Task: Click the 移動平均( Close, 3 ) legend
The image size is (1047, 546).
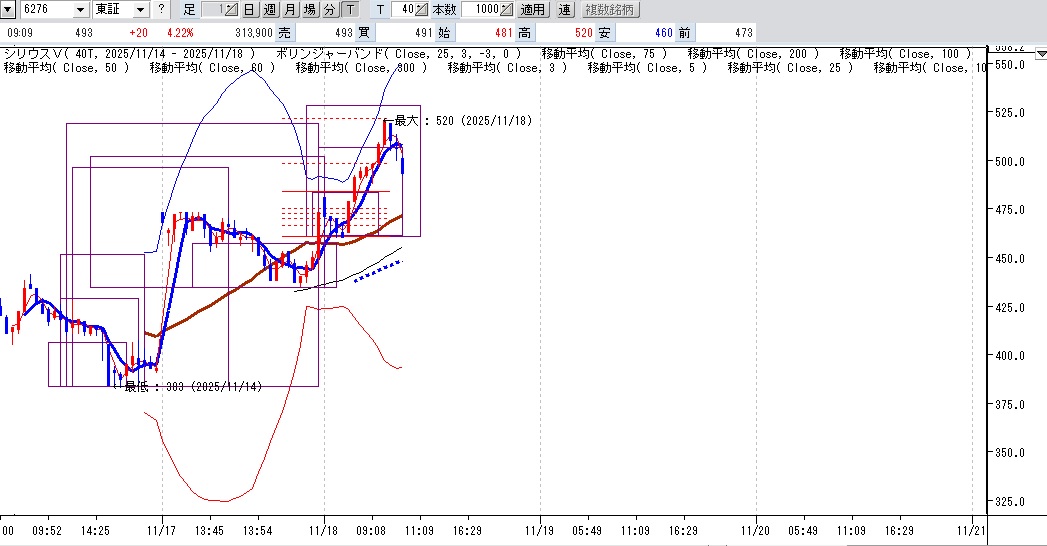Action: (x=507, y=68)
